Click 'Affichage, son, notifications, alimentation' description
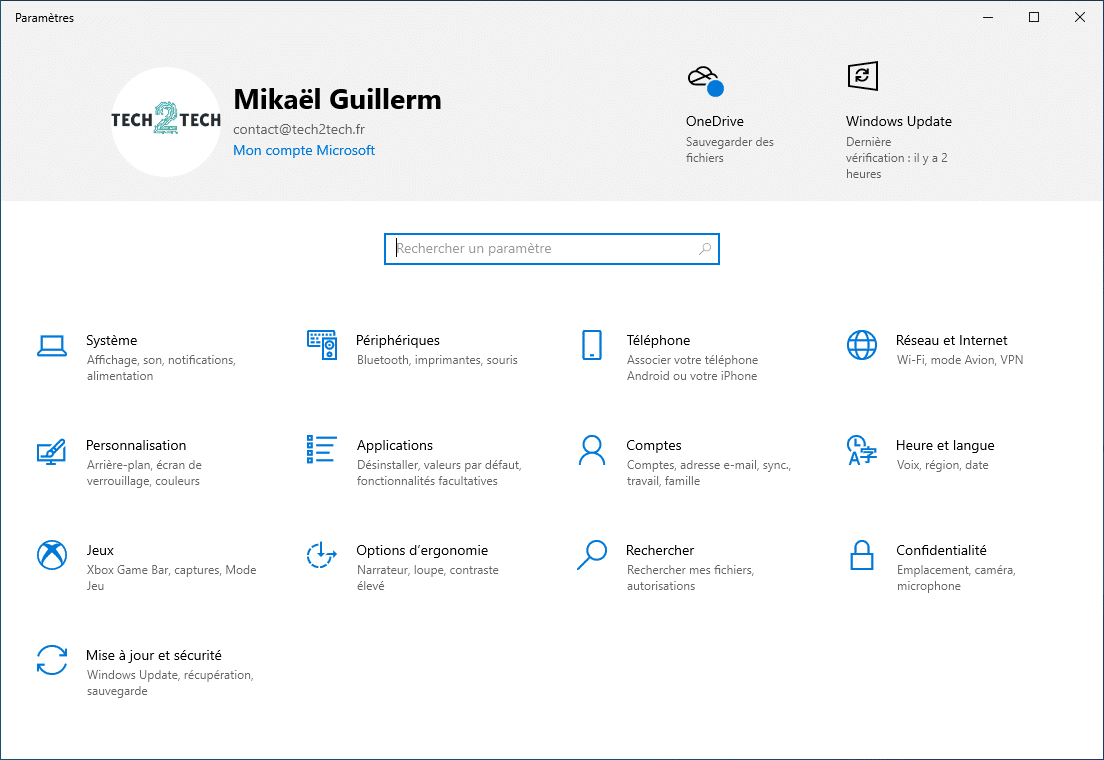Screen dimensions: 1104x760 [x=161, y=368]
